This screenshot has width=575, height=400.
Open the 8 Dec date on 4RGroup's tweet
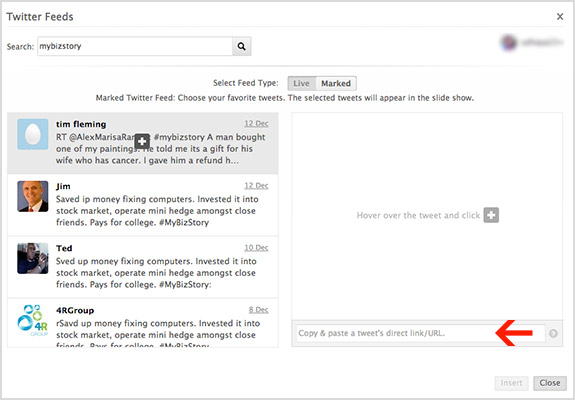click(259, 310)
